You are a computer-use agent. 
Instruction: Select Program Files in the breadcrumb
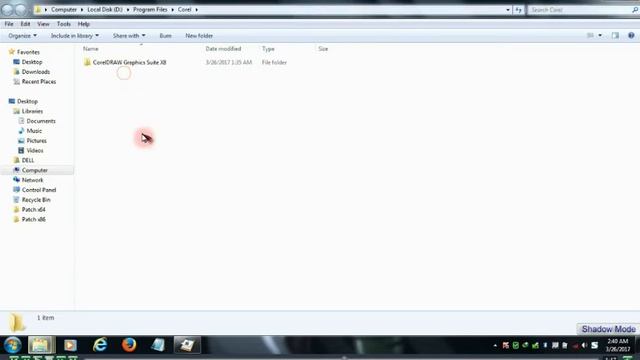coord(150,9)
